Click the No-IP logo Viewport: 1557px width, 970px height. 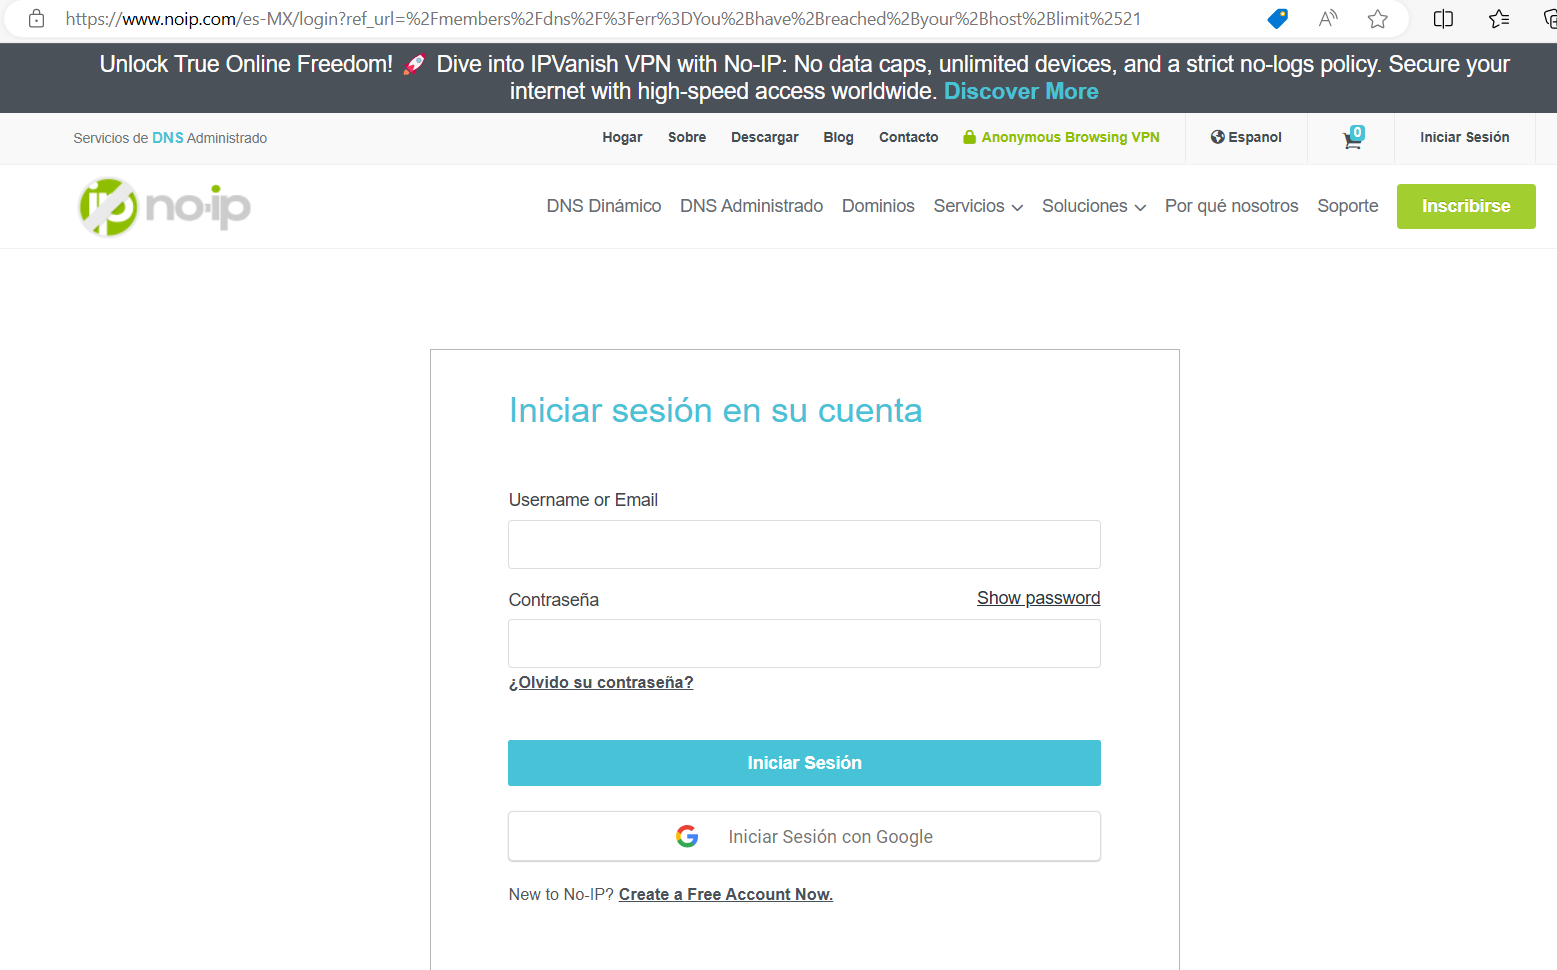point(165,207)
